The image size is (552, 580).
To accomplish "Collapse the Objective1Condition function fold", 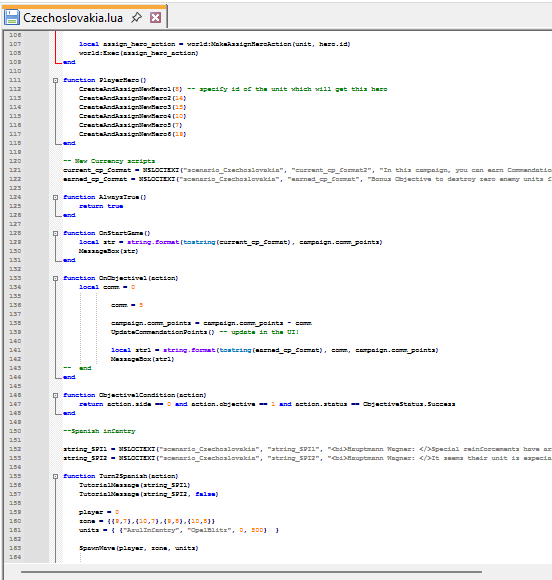I will click(55, 395).
